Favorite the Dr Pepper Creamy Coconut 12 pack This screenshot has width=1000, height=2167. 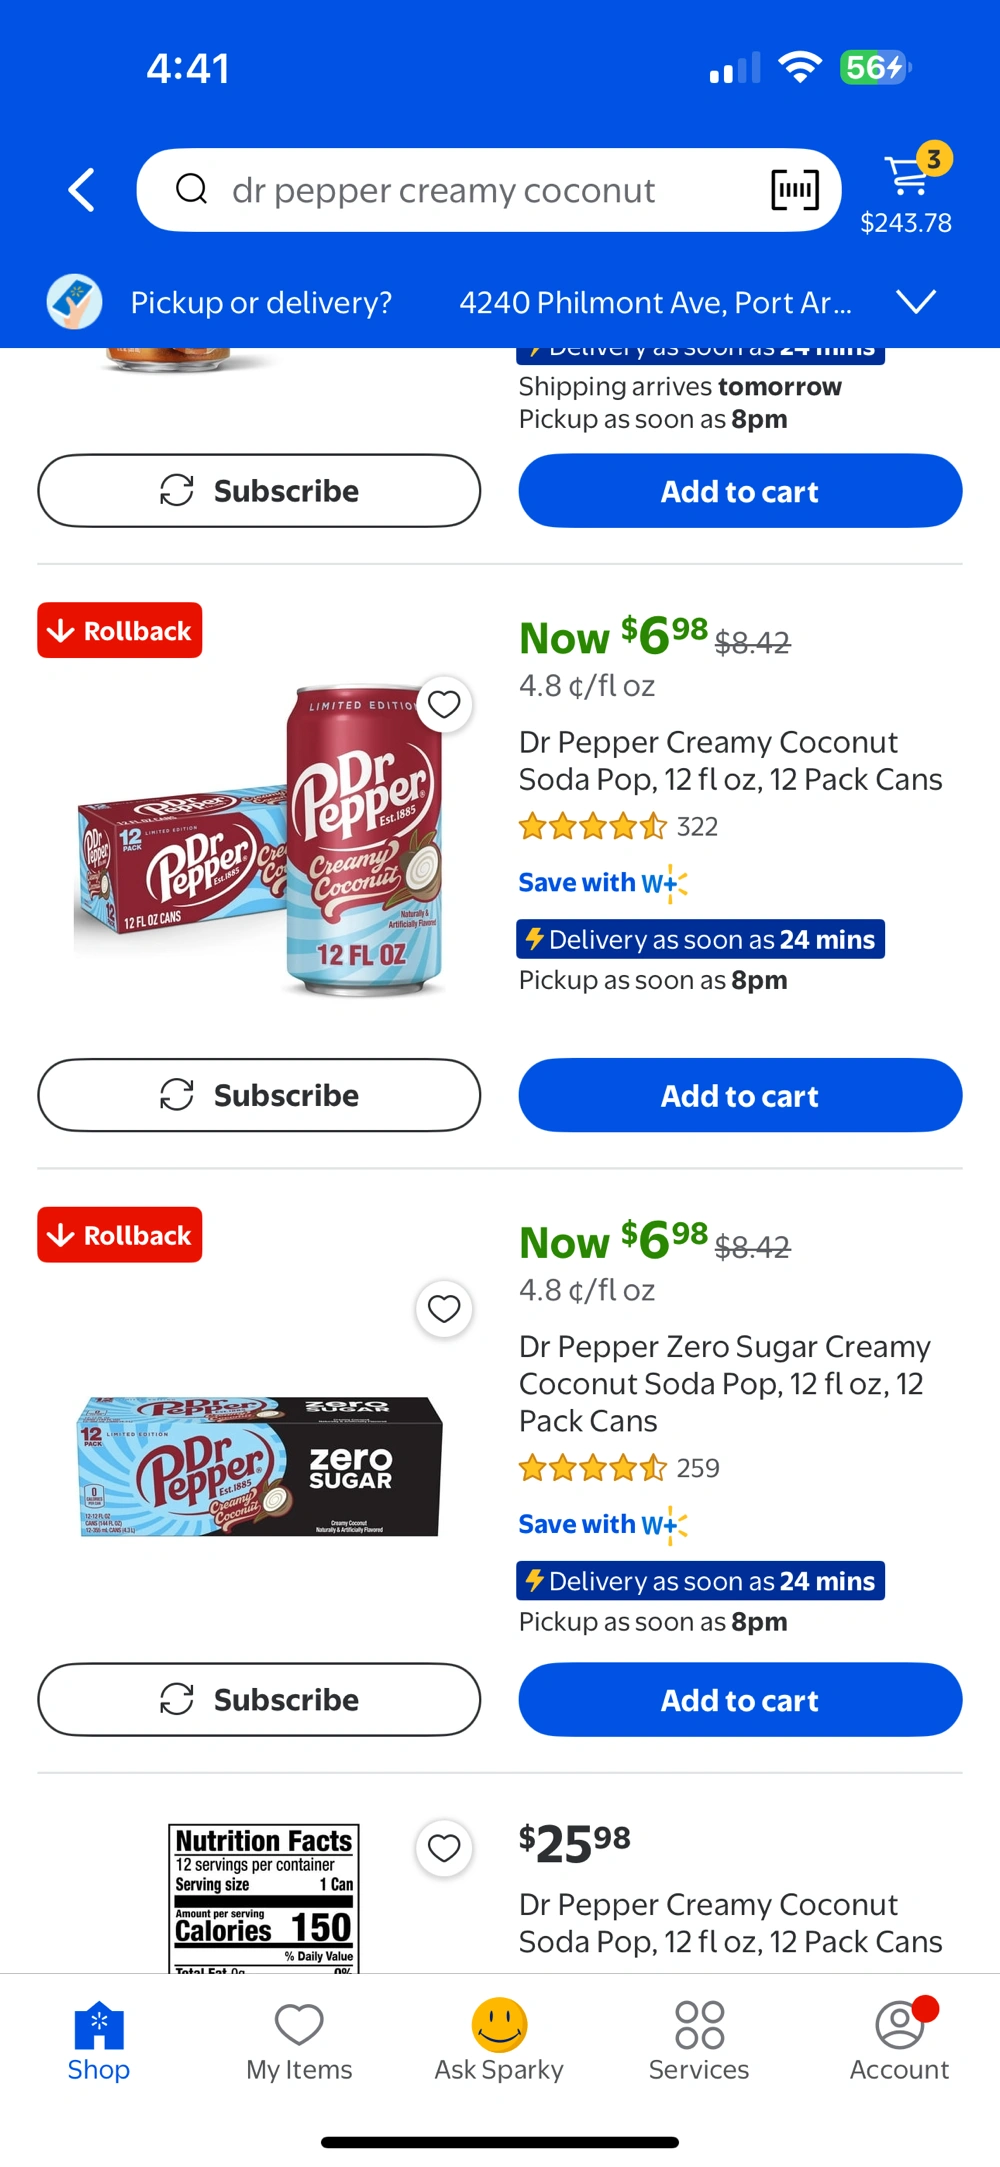pyautogui.click(x=444, y=705)
